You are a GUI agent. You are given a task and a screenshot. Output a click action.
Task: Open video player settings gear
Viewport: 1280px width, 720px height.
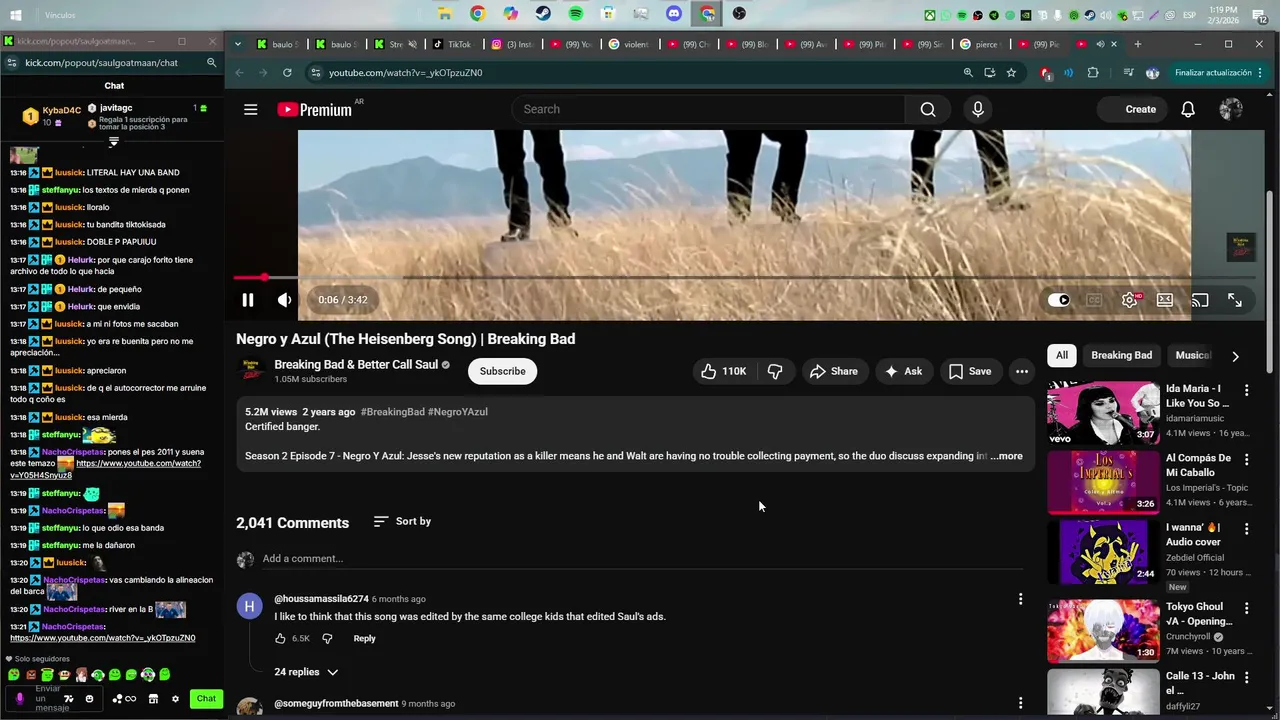(x=1130, y=300)
